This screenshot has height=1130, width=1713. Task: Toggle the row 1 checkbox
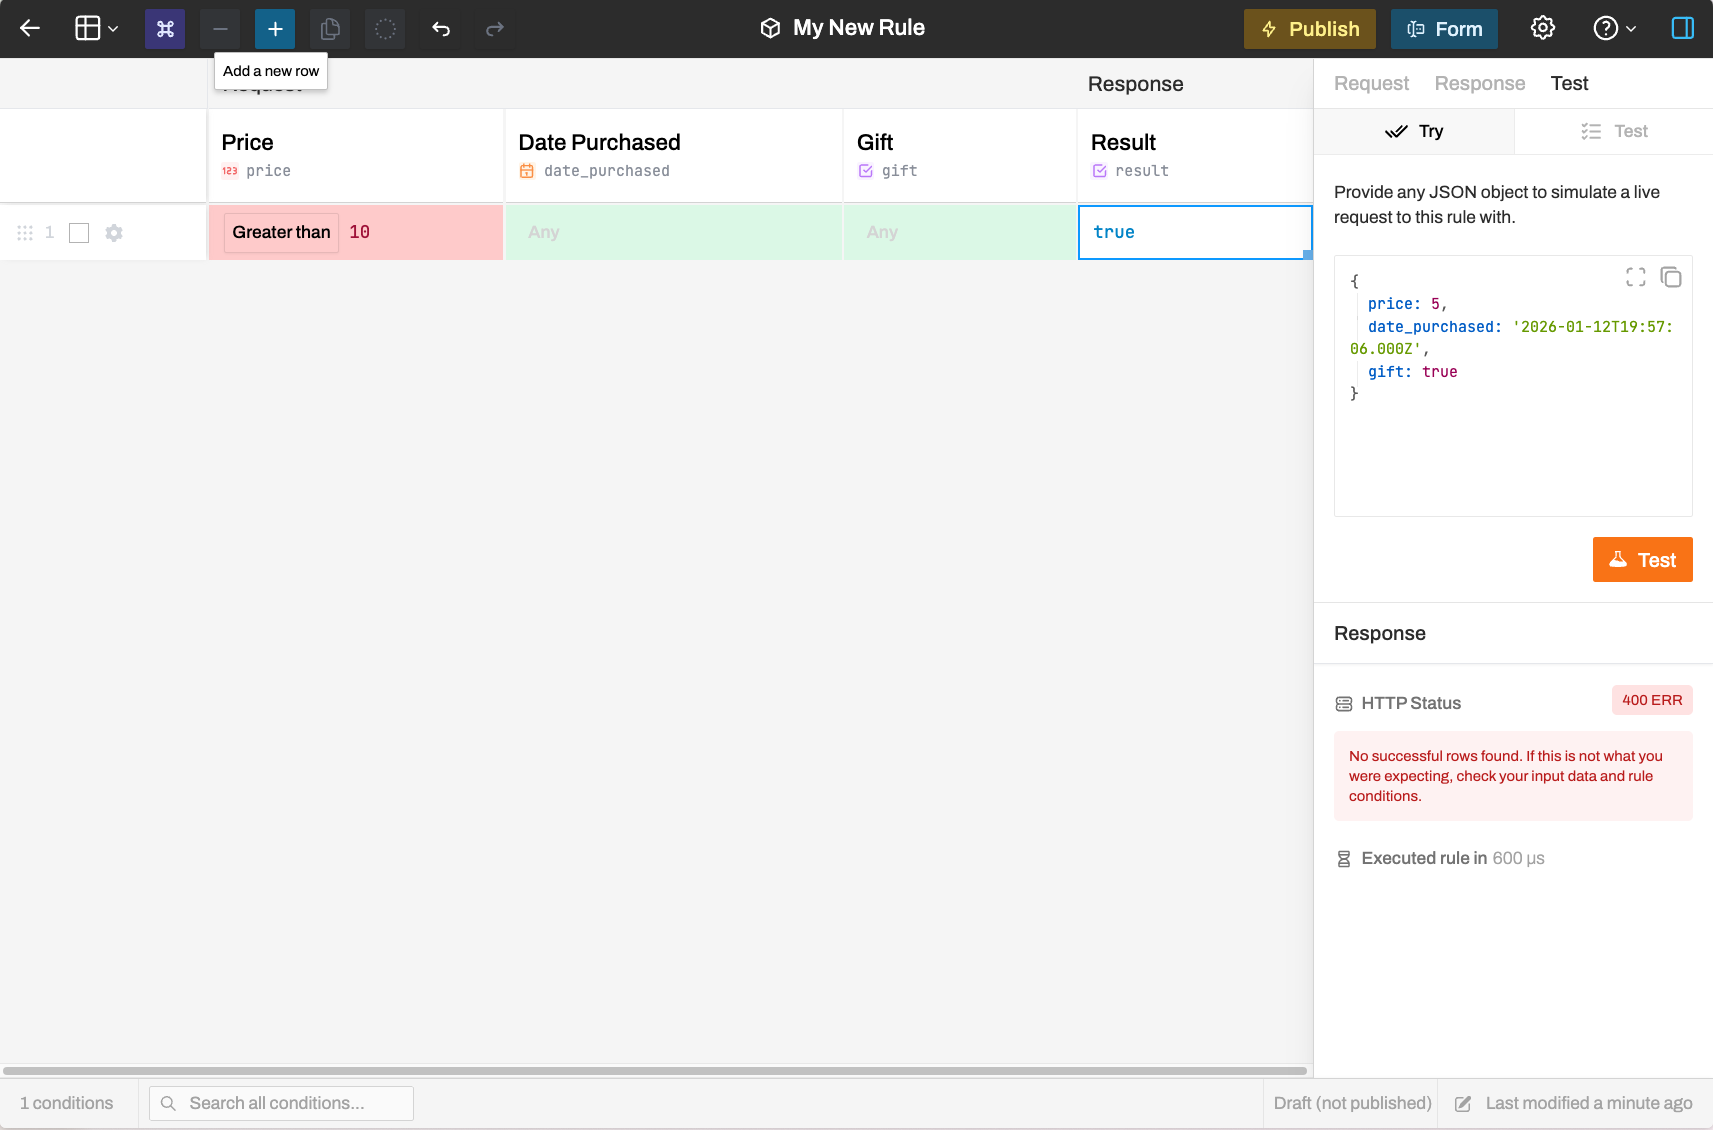pyautogui.click(x=79, y=233)
